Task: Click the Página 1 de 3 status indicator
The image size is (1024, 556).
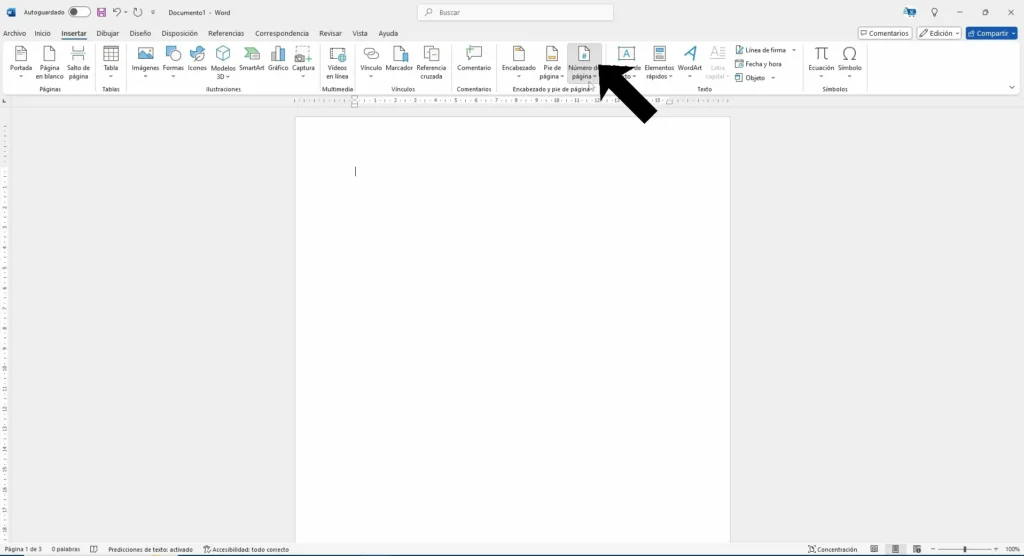Action: (23, 549)
